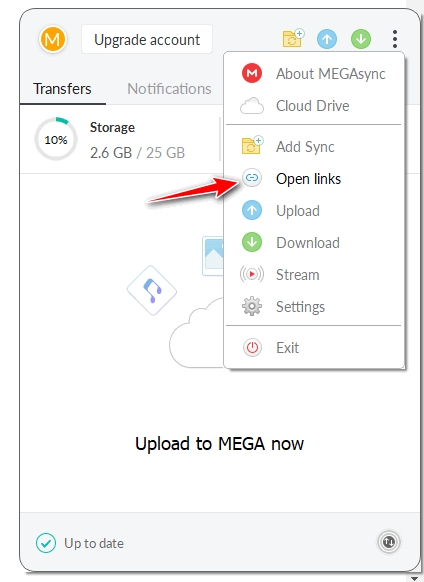Click the Settings gear icon in menu
The width and height of the screenshot is (424, 582).
252,306
